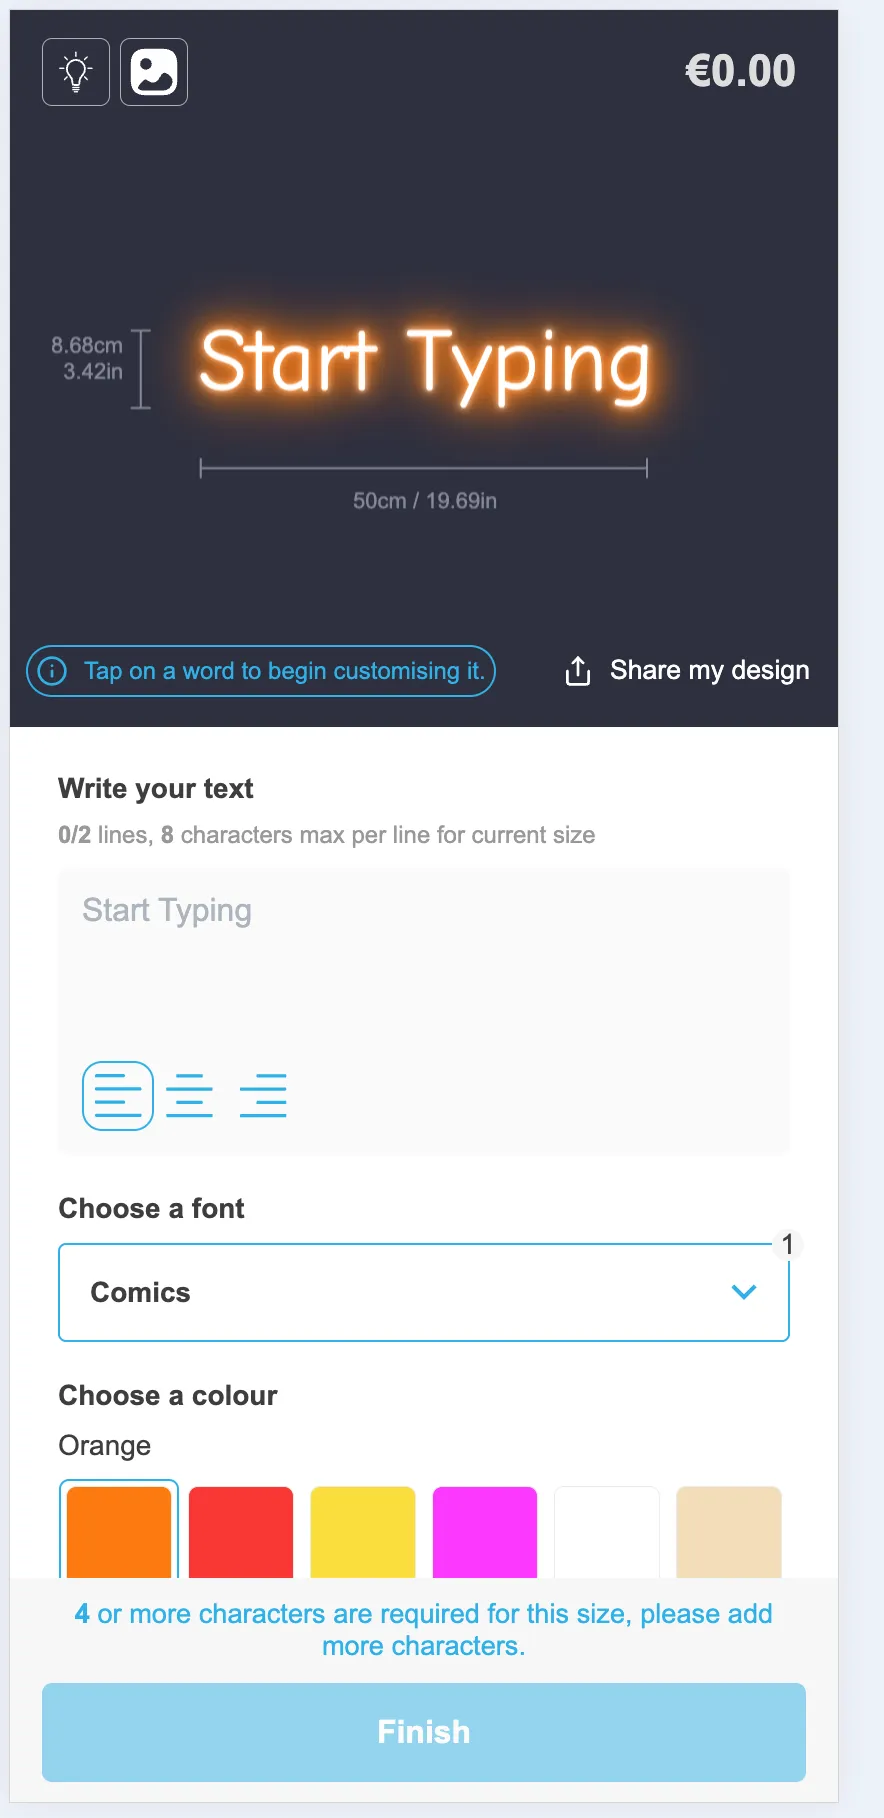Select right text alignment

pos(263,1095)
